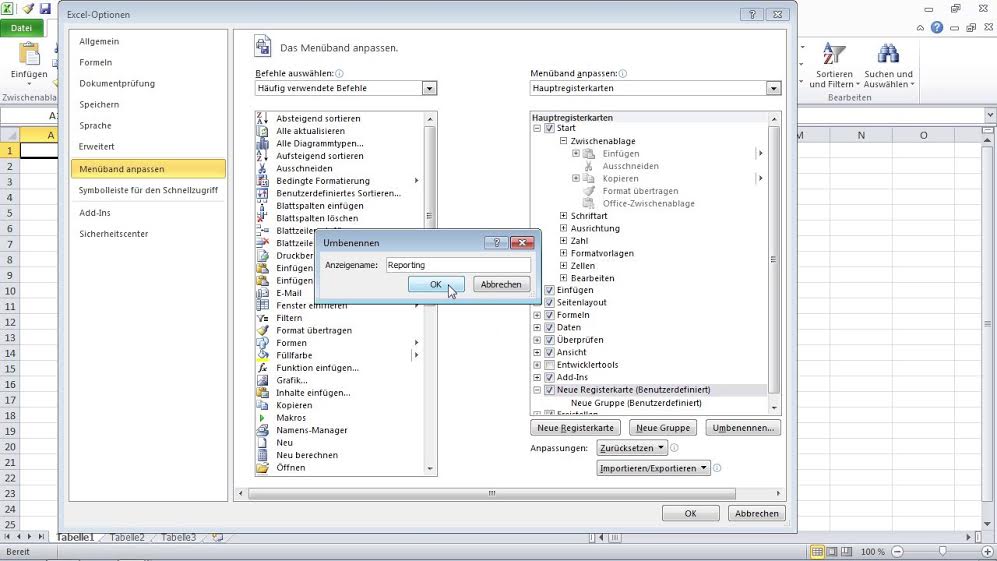Screen dimensions: 997x561
Task: Click the Blattspalten einfügen icon
Action: (x=262, y=205)
